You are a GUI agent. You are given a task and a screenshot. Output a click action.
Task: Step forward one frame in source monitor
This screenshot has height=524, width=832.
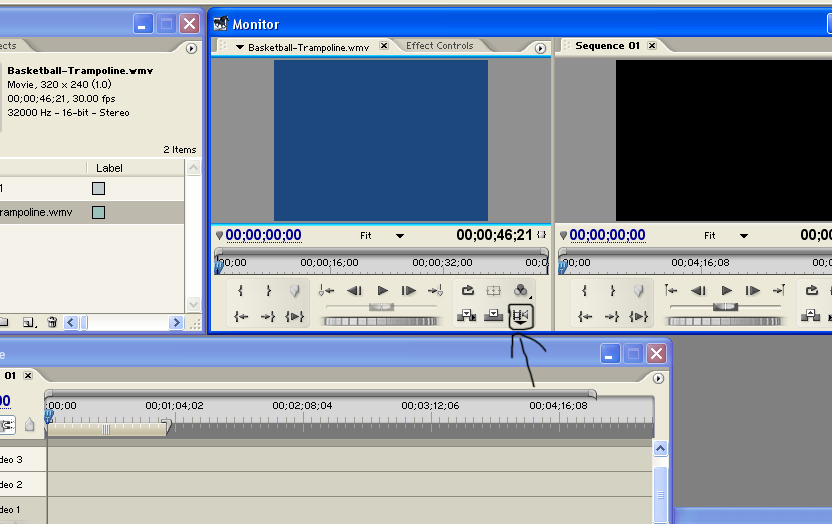tap(409, 291)
